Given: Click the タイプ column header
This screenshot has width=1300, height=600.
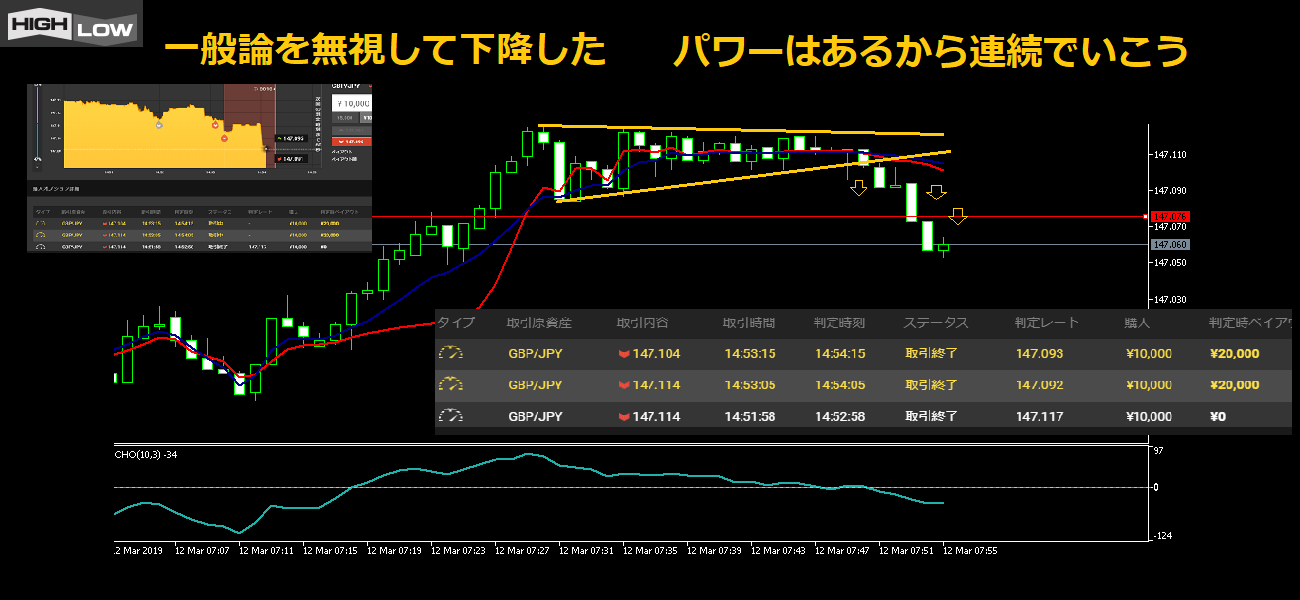Looking at the screenshot, I should (456, 323).
